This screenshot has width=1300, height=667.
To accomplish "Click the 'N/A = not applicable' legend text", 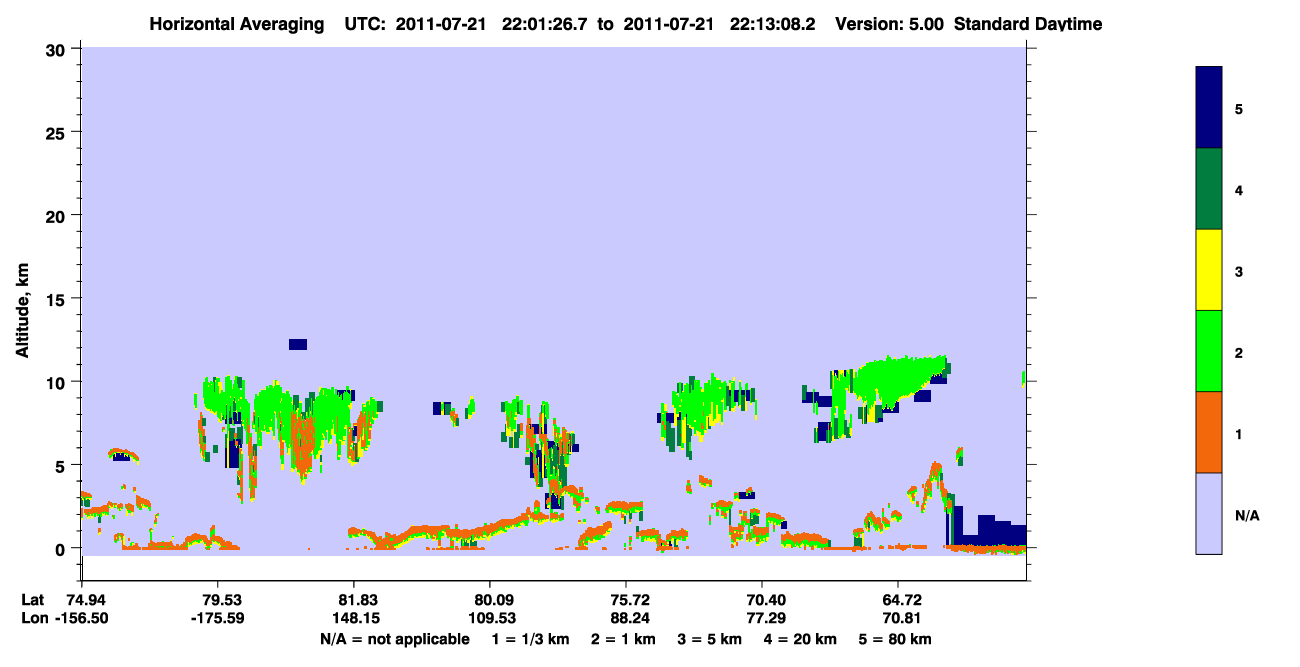I will (394, 639).
